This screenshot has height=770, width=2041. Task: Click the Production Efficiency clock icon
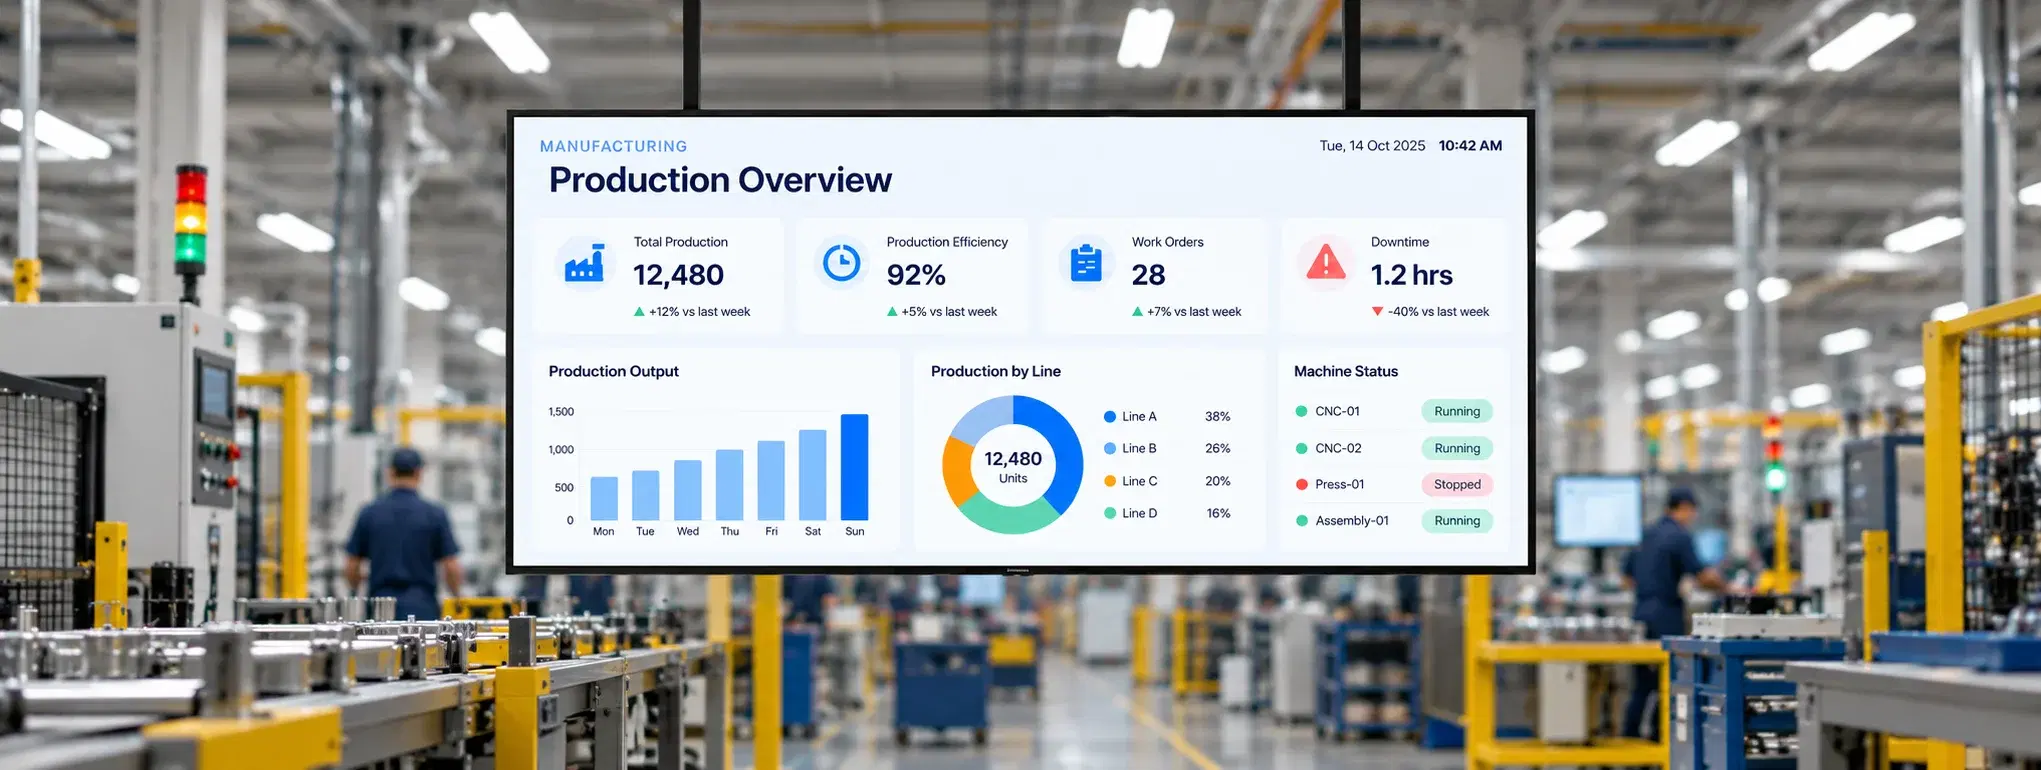[841, 263]
